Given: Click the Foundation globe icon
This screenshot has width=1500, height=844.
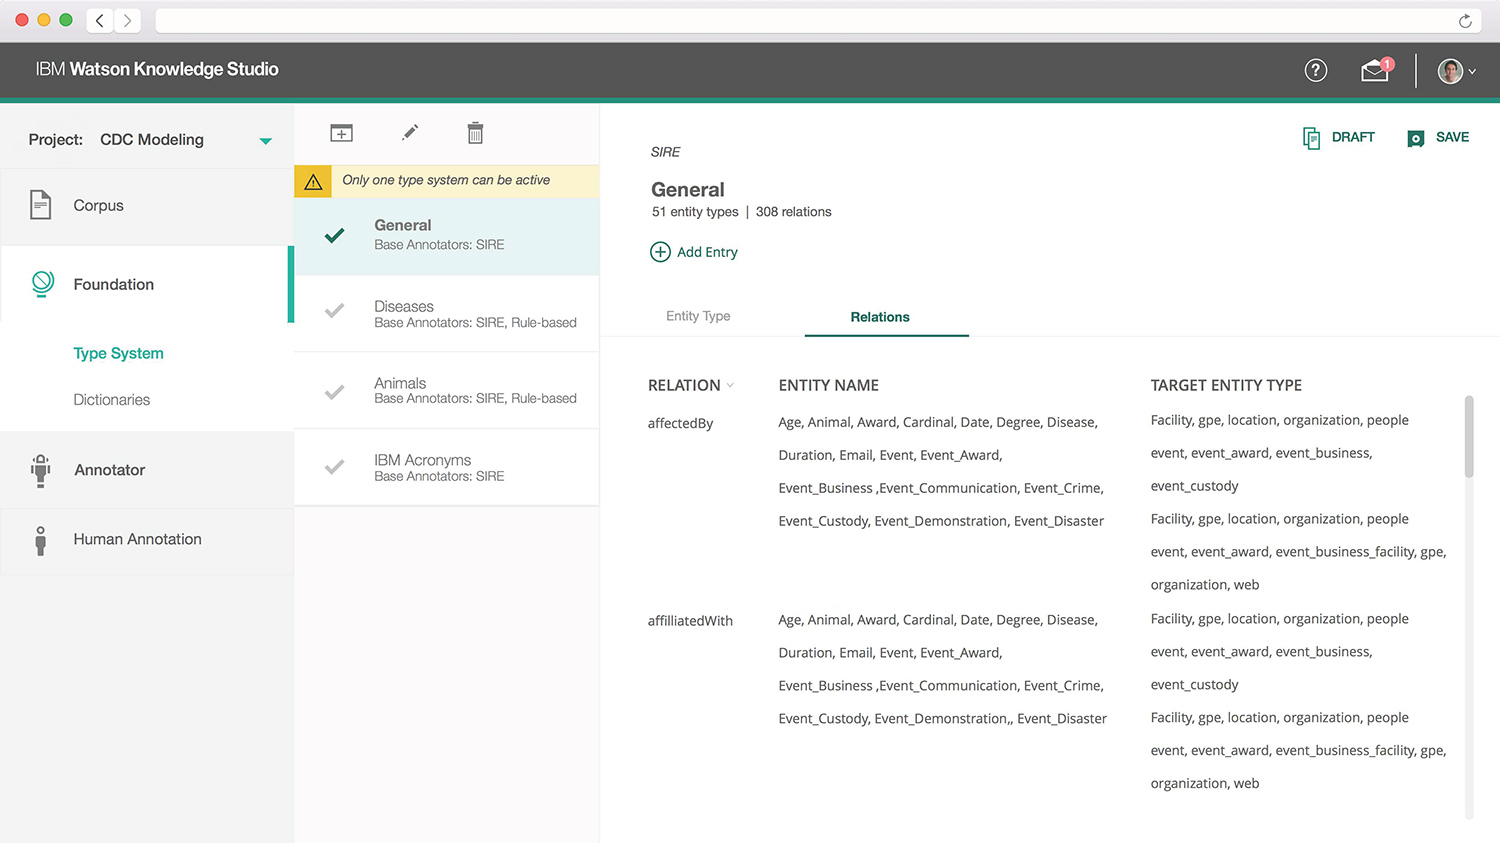Looking at the screenshot, I should click(42, 284).
